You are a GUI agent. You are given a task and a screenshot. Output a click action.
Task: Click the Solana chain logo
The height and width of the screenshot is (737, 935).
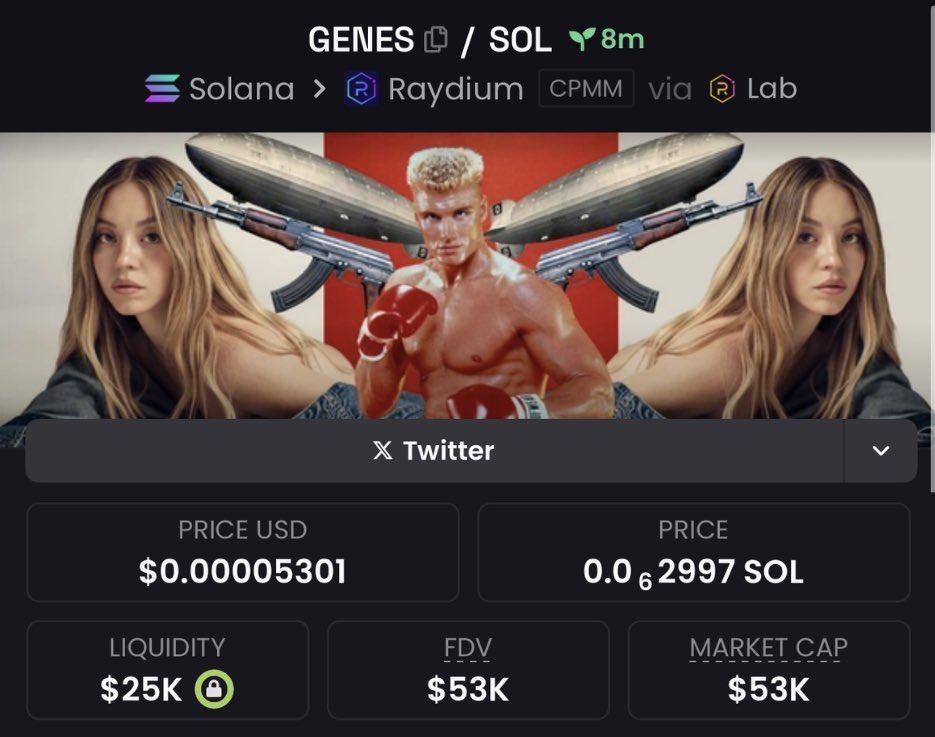[x=162, y=88]
